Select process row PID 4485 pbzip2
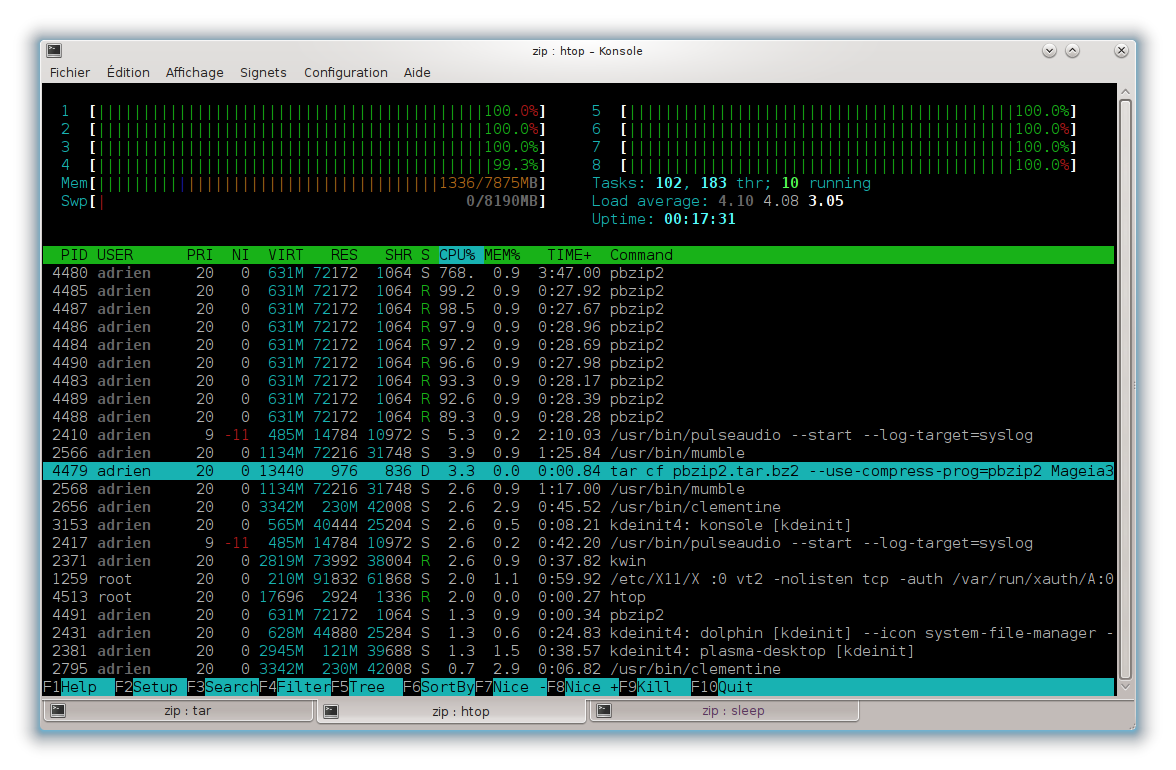Image resolution: width=1176 pixels, height=770 pixels. [578, 291]
